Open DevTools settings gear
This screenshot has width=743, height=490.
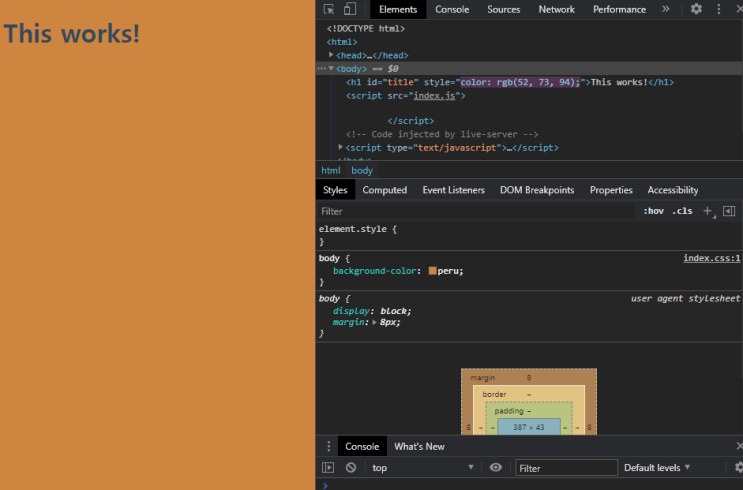[696, 9]
